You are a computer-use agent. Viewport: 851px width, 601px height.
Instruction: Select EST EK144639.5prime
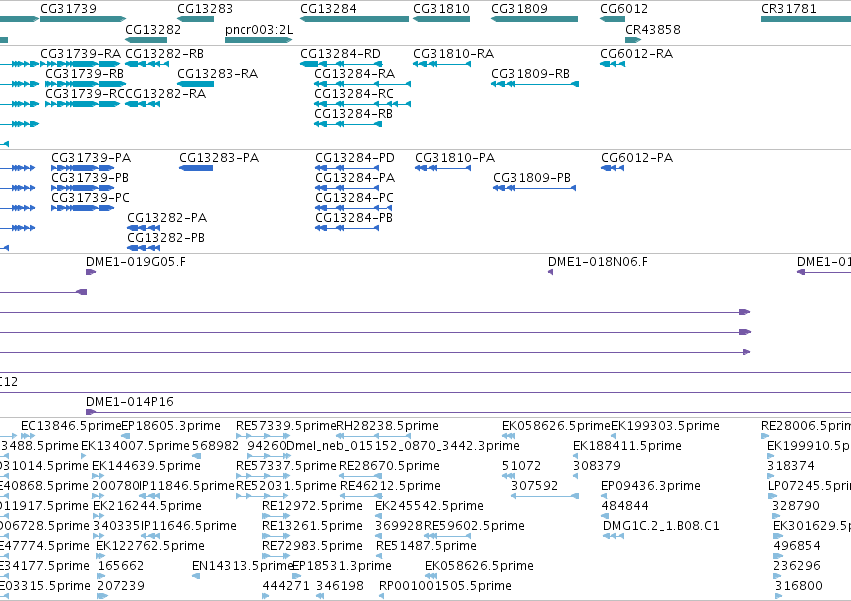pyautogui.click(x=98, y=476)
